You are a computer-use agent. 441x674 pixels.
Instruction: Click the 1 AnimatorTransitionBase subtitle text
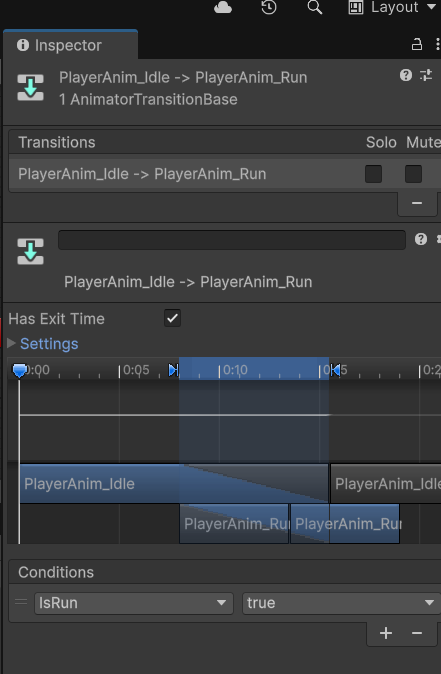[x=148, y=99]
